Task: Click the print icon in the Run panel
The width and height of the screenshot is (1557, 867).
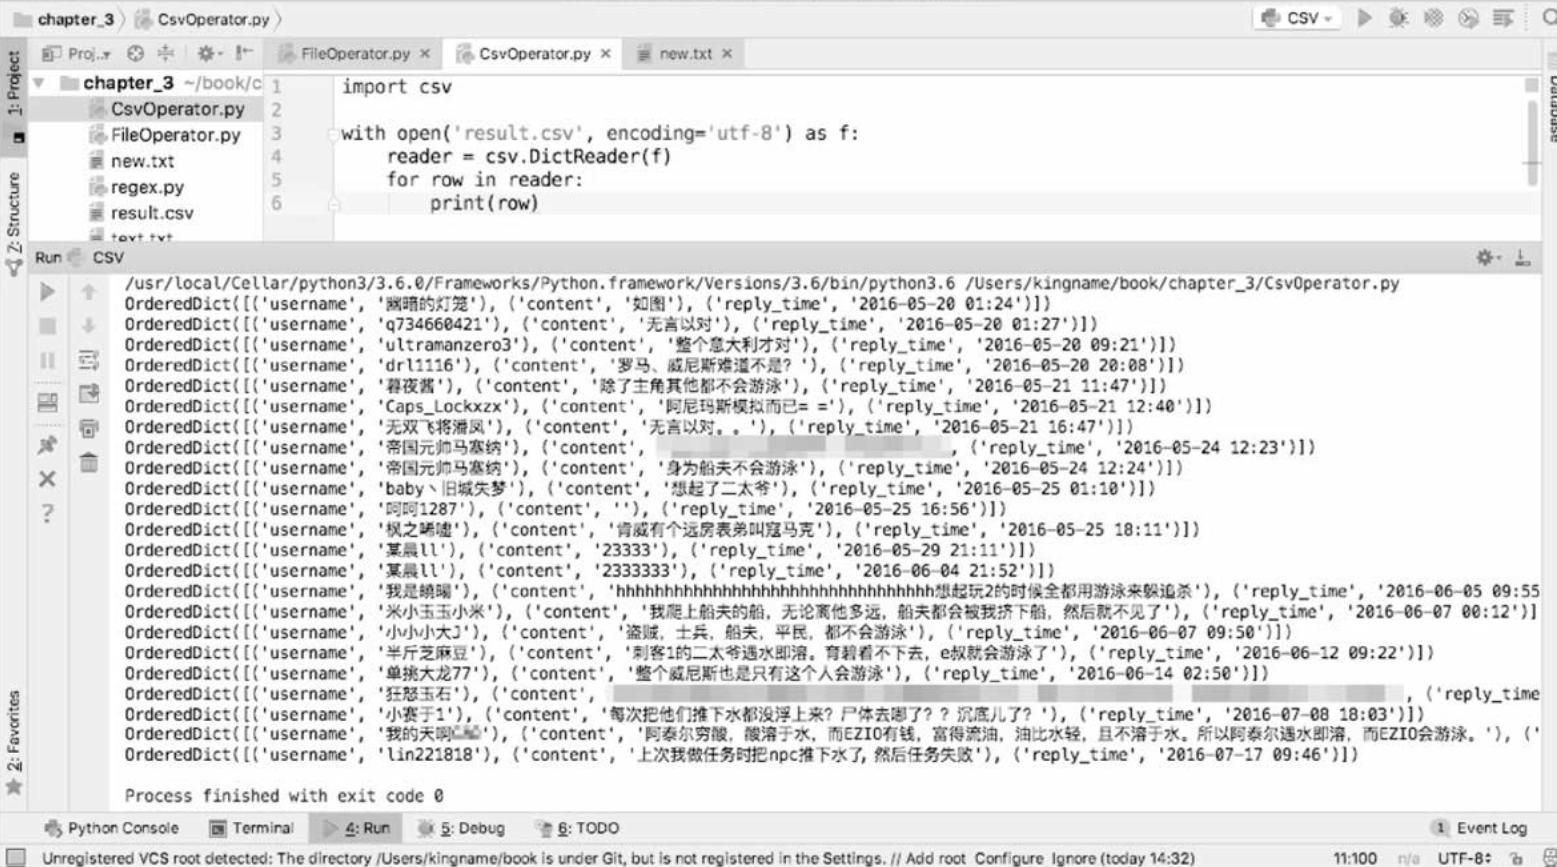Action: 89,428
